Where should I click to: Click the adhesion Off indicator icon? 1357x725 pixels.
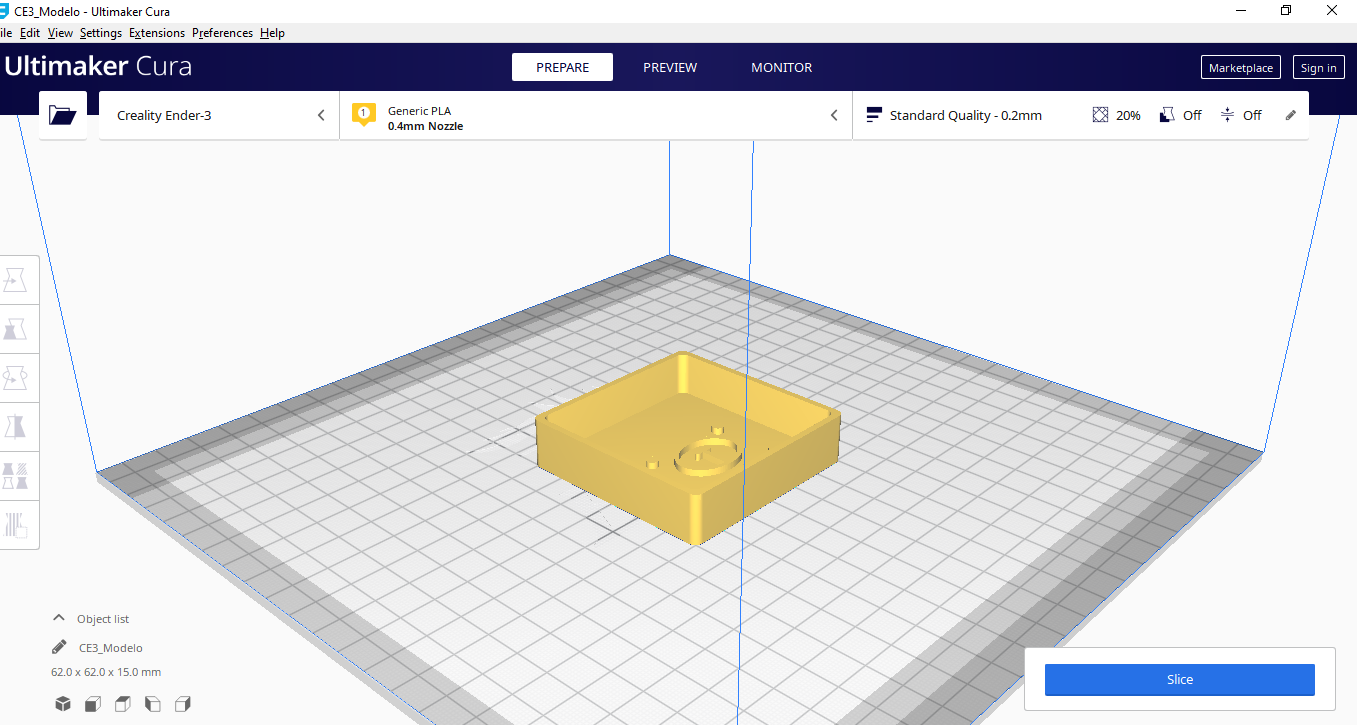[1228, 115]
